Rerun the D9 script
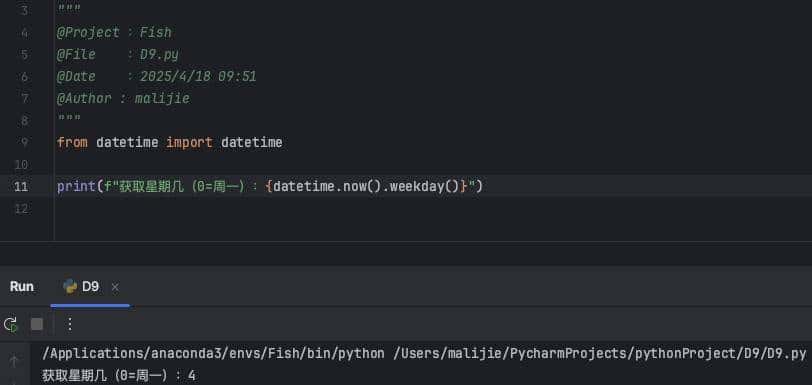This screenshot has height=385, width=812. [x=10, y=324]
